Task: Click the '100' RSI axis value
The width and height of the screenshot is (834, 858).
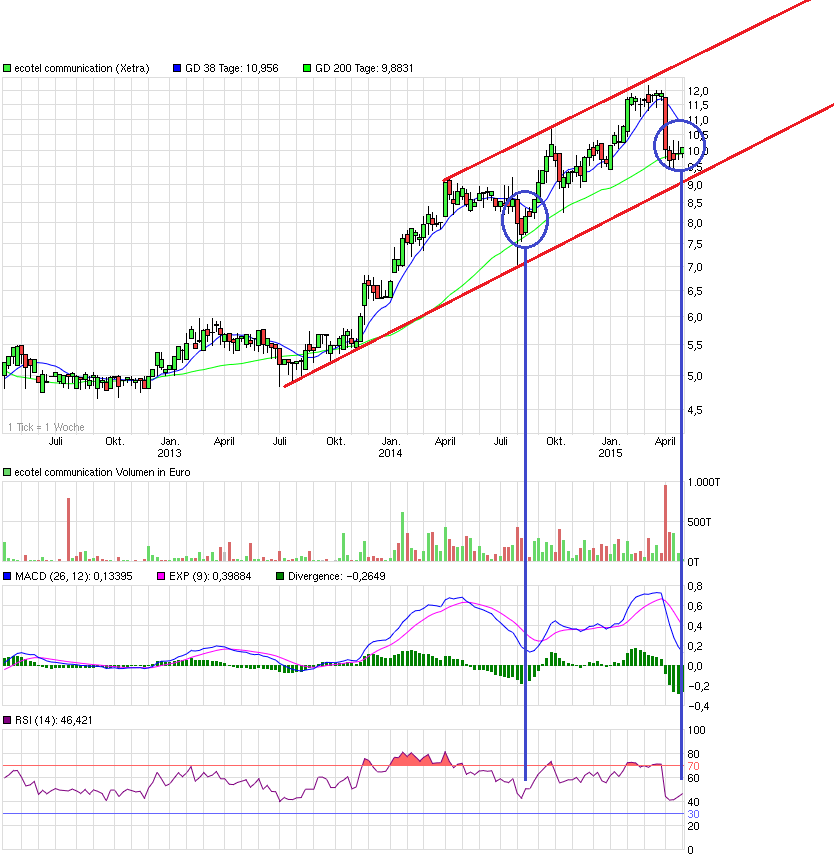Action: 697,730
